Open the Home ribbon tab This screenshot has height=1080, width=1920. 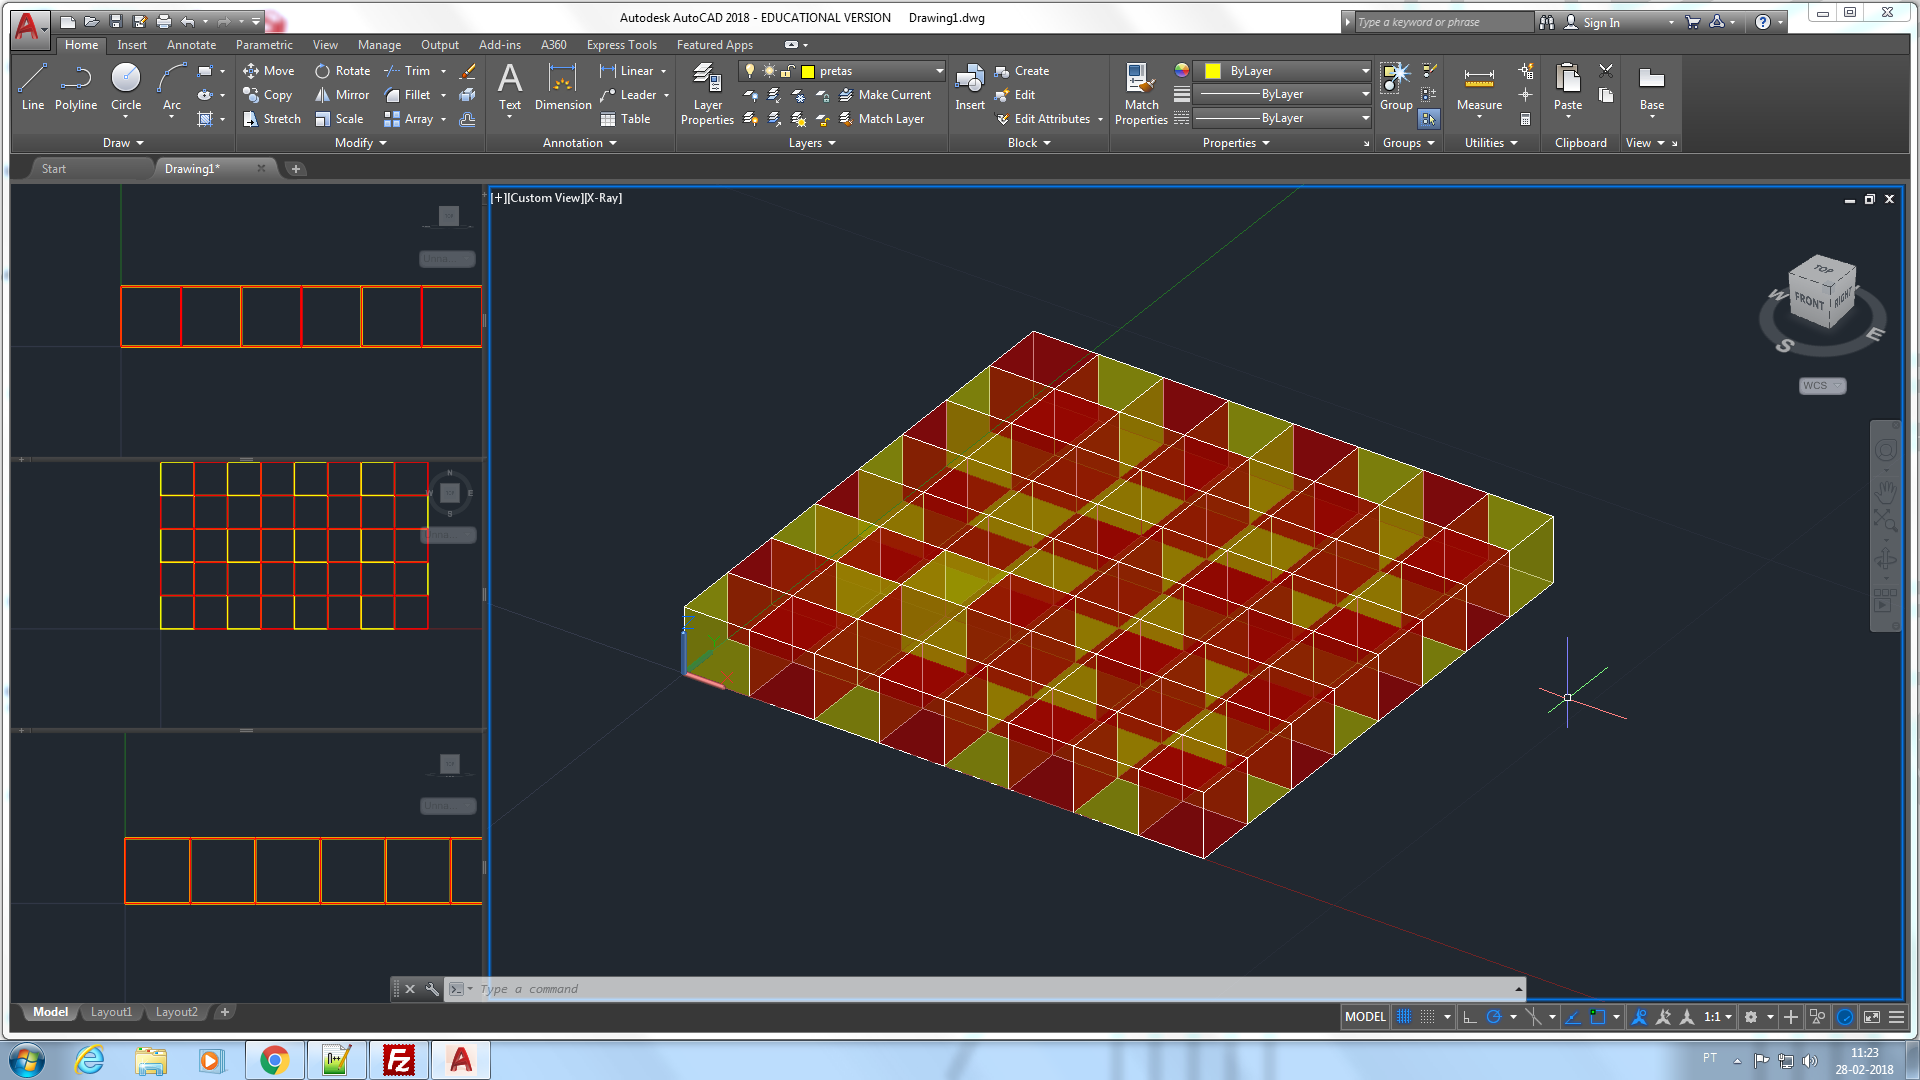82,44
